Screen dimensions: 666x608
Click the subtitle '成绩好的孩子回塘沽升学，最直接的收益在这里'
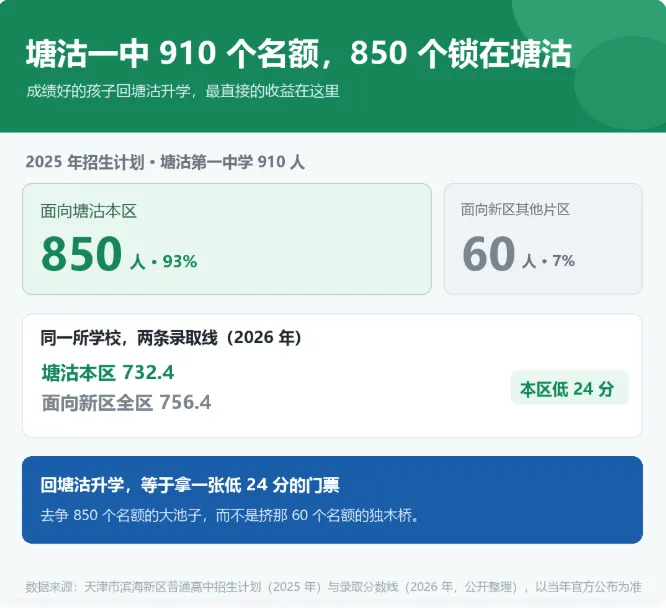pos(183,91)
